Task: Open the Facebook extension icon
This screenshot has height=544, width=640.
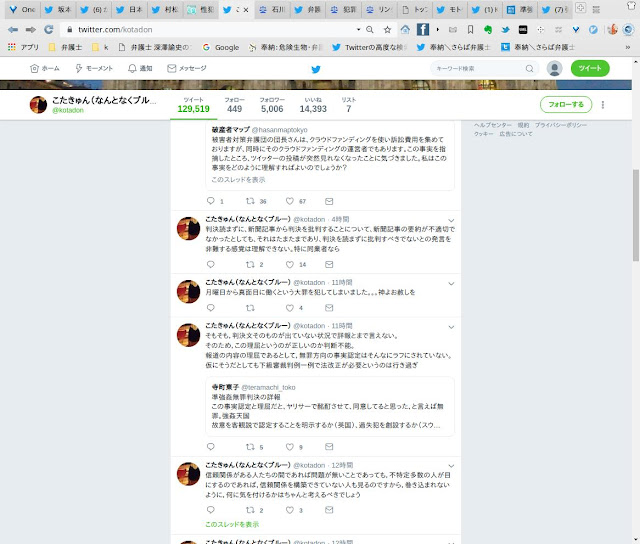Action: pos(423,29)
